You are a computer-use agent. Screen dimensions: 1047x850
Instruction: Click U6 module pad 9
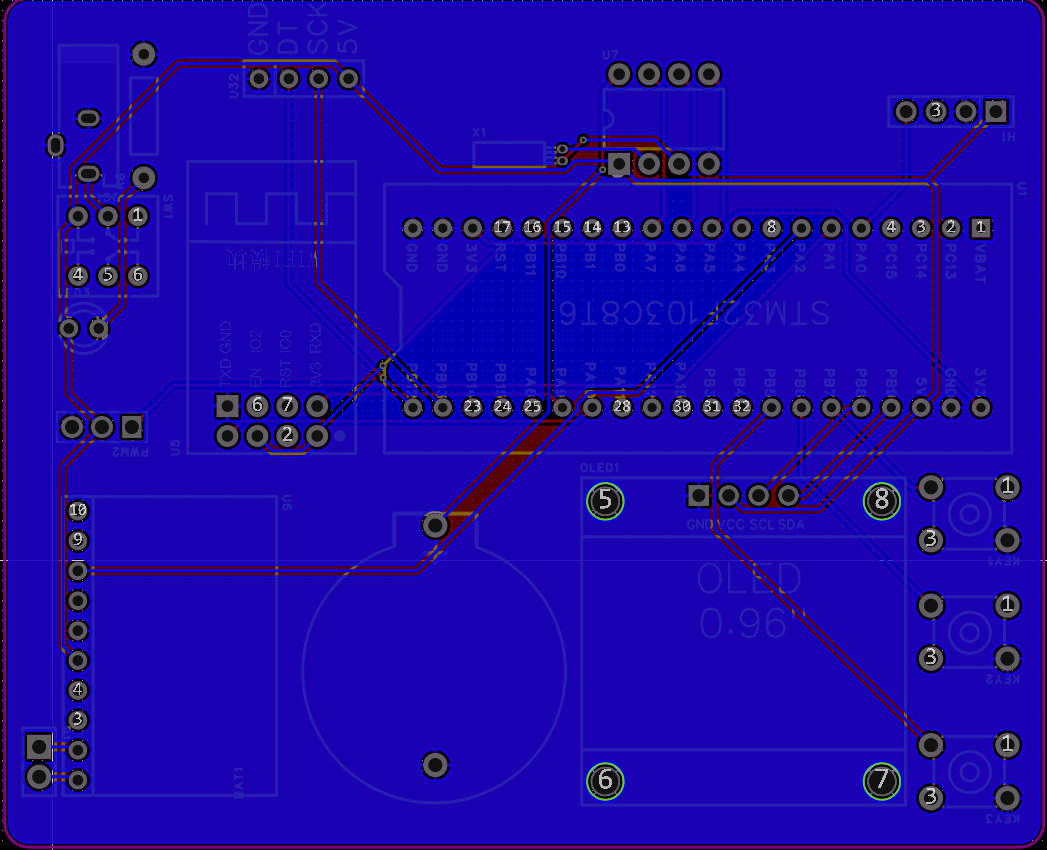point(77,540)
